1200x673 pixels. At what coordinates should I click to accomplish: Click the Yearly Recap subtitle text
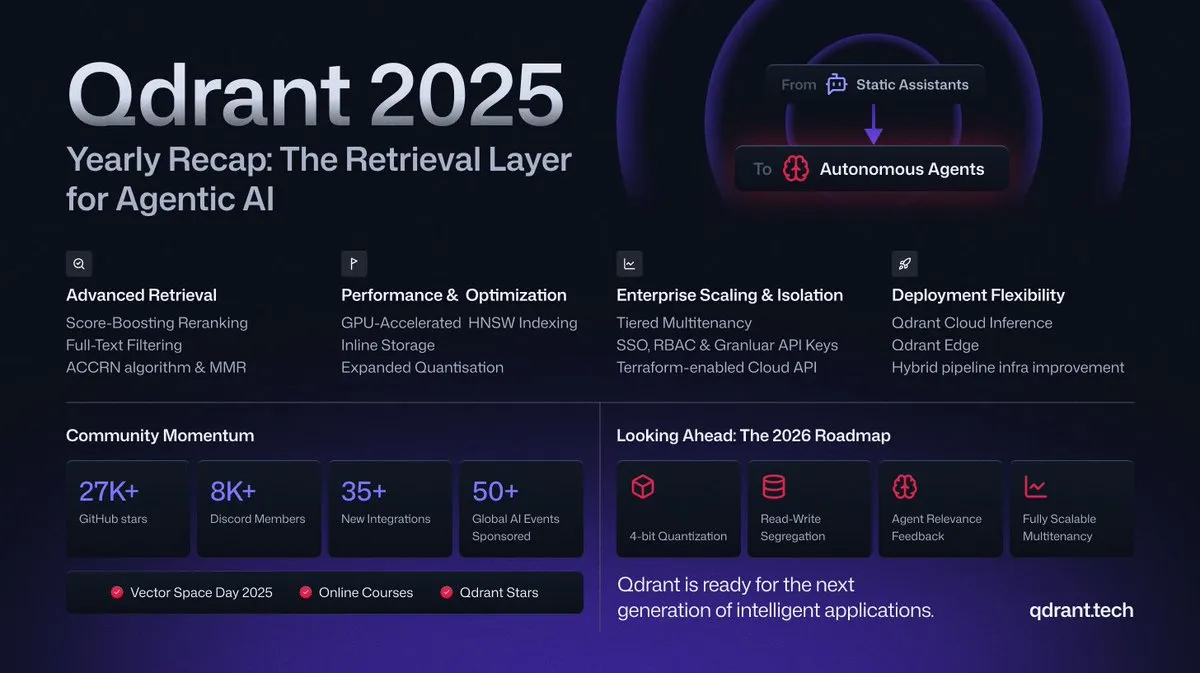[319, 177]
